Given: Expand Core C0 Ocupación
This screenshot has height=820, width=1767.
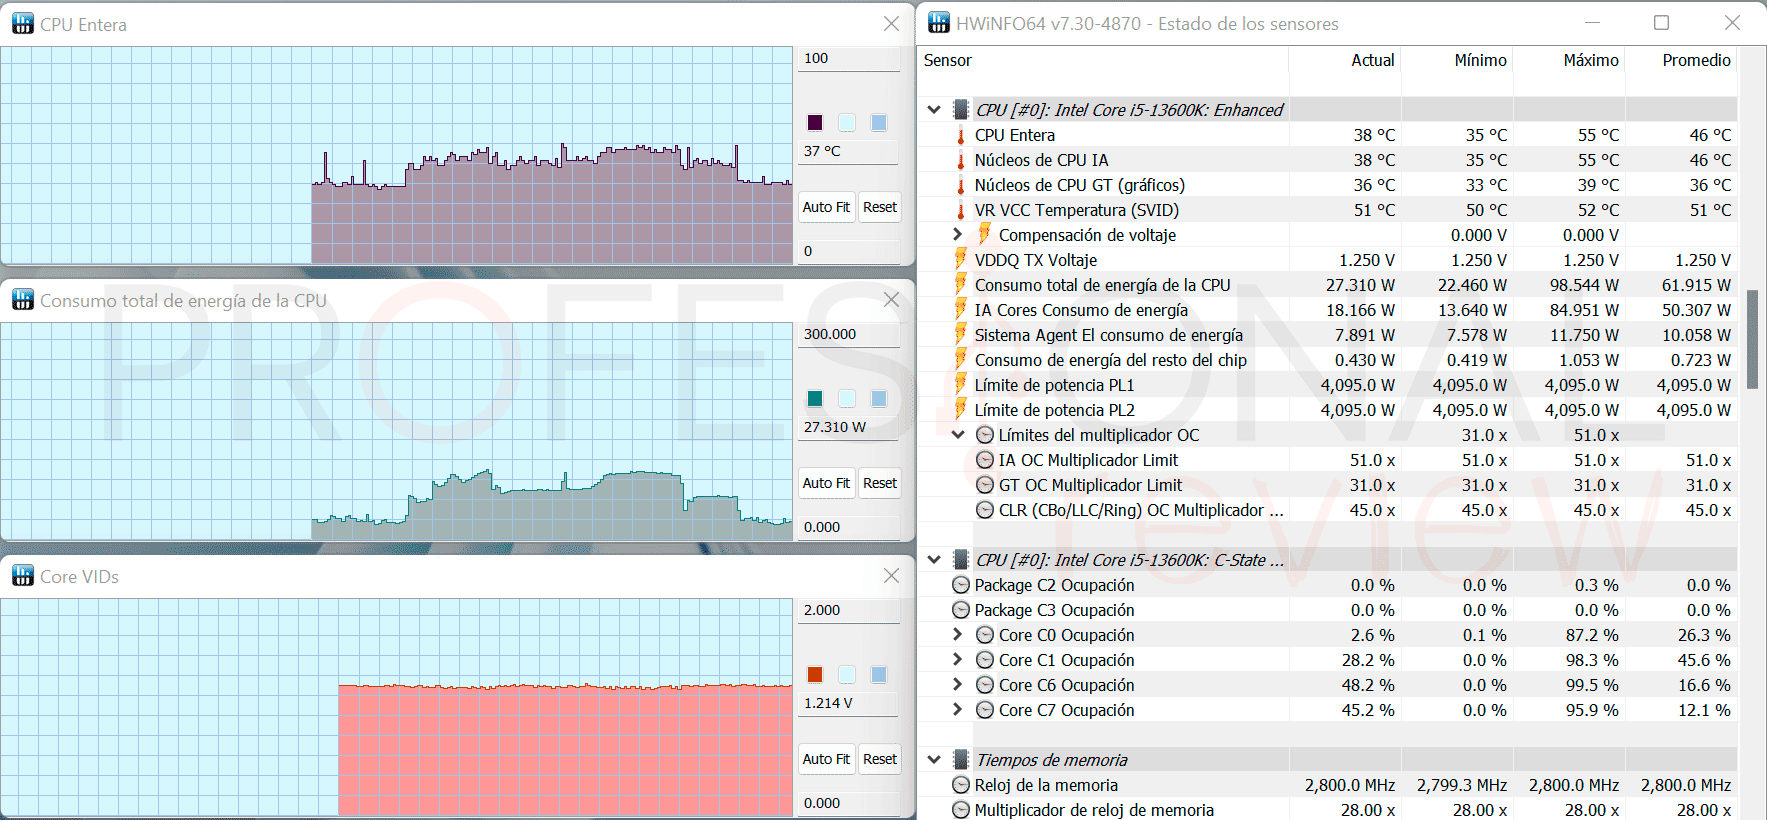Looking at the screenshot, I should 957,634.
